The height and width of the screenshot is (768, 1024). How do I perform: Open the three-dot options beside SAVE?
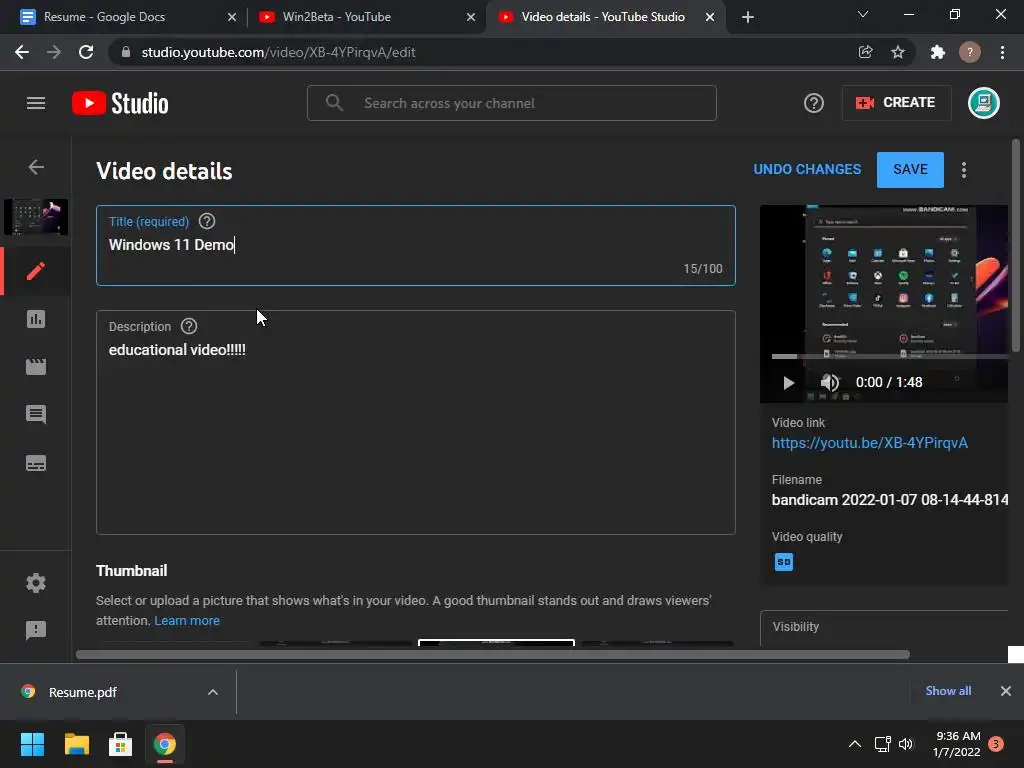[964, 170]
